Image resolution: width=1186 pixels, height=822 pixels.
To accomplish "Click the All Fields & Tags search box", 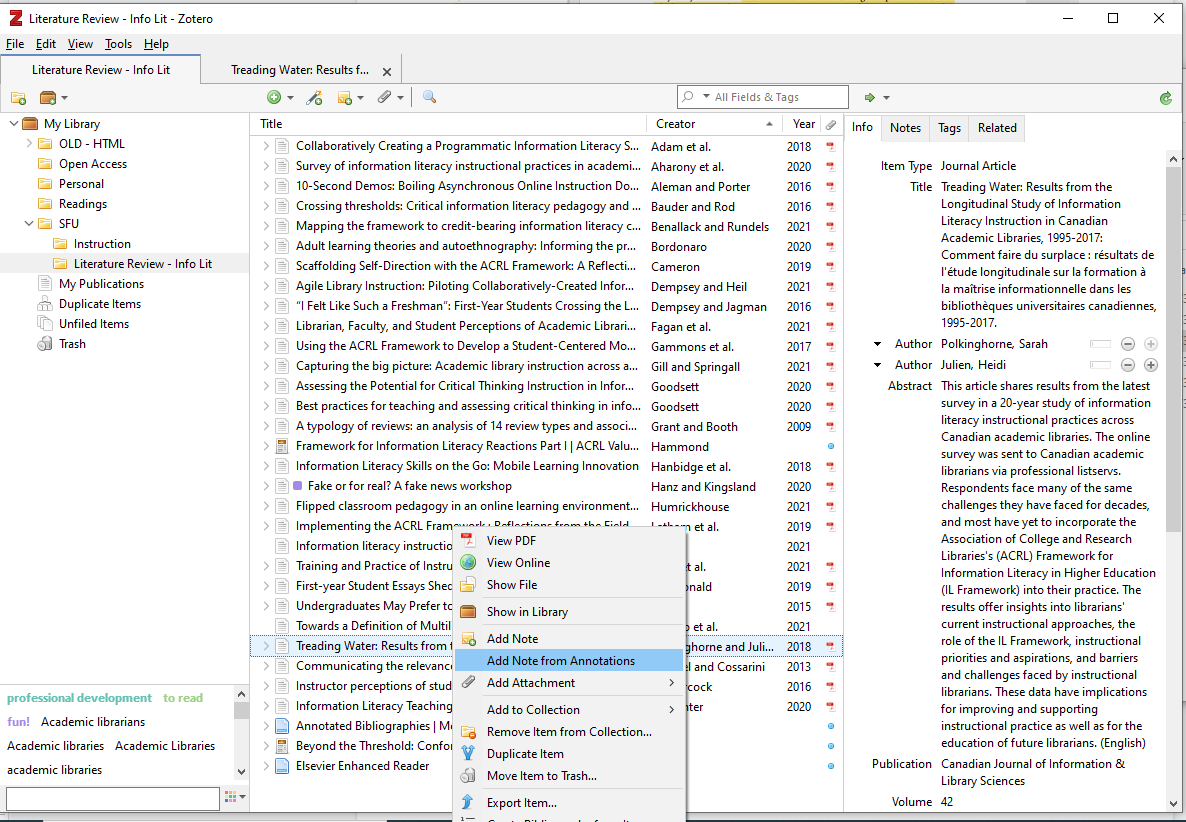I will point(762,97).
